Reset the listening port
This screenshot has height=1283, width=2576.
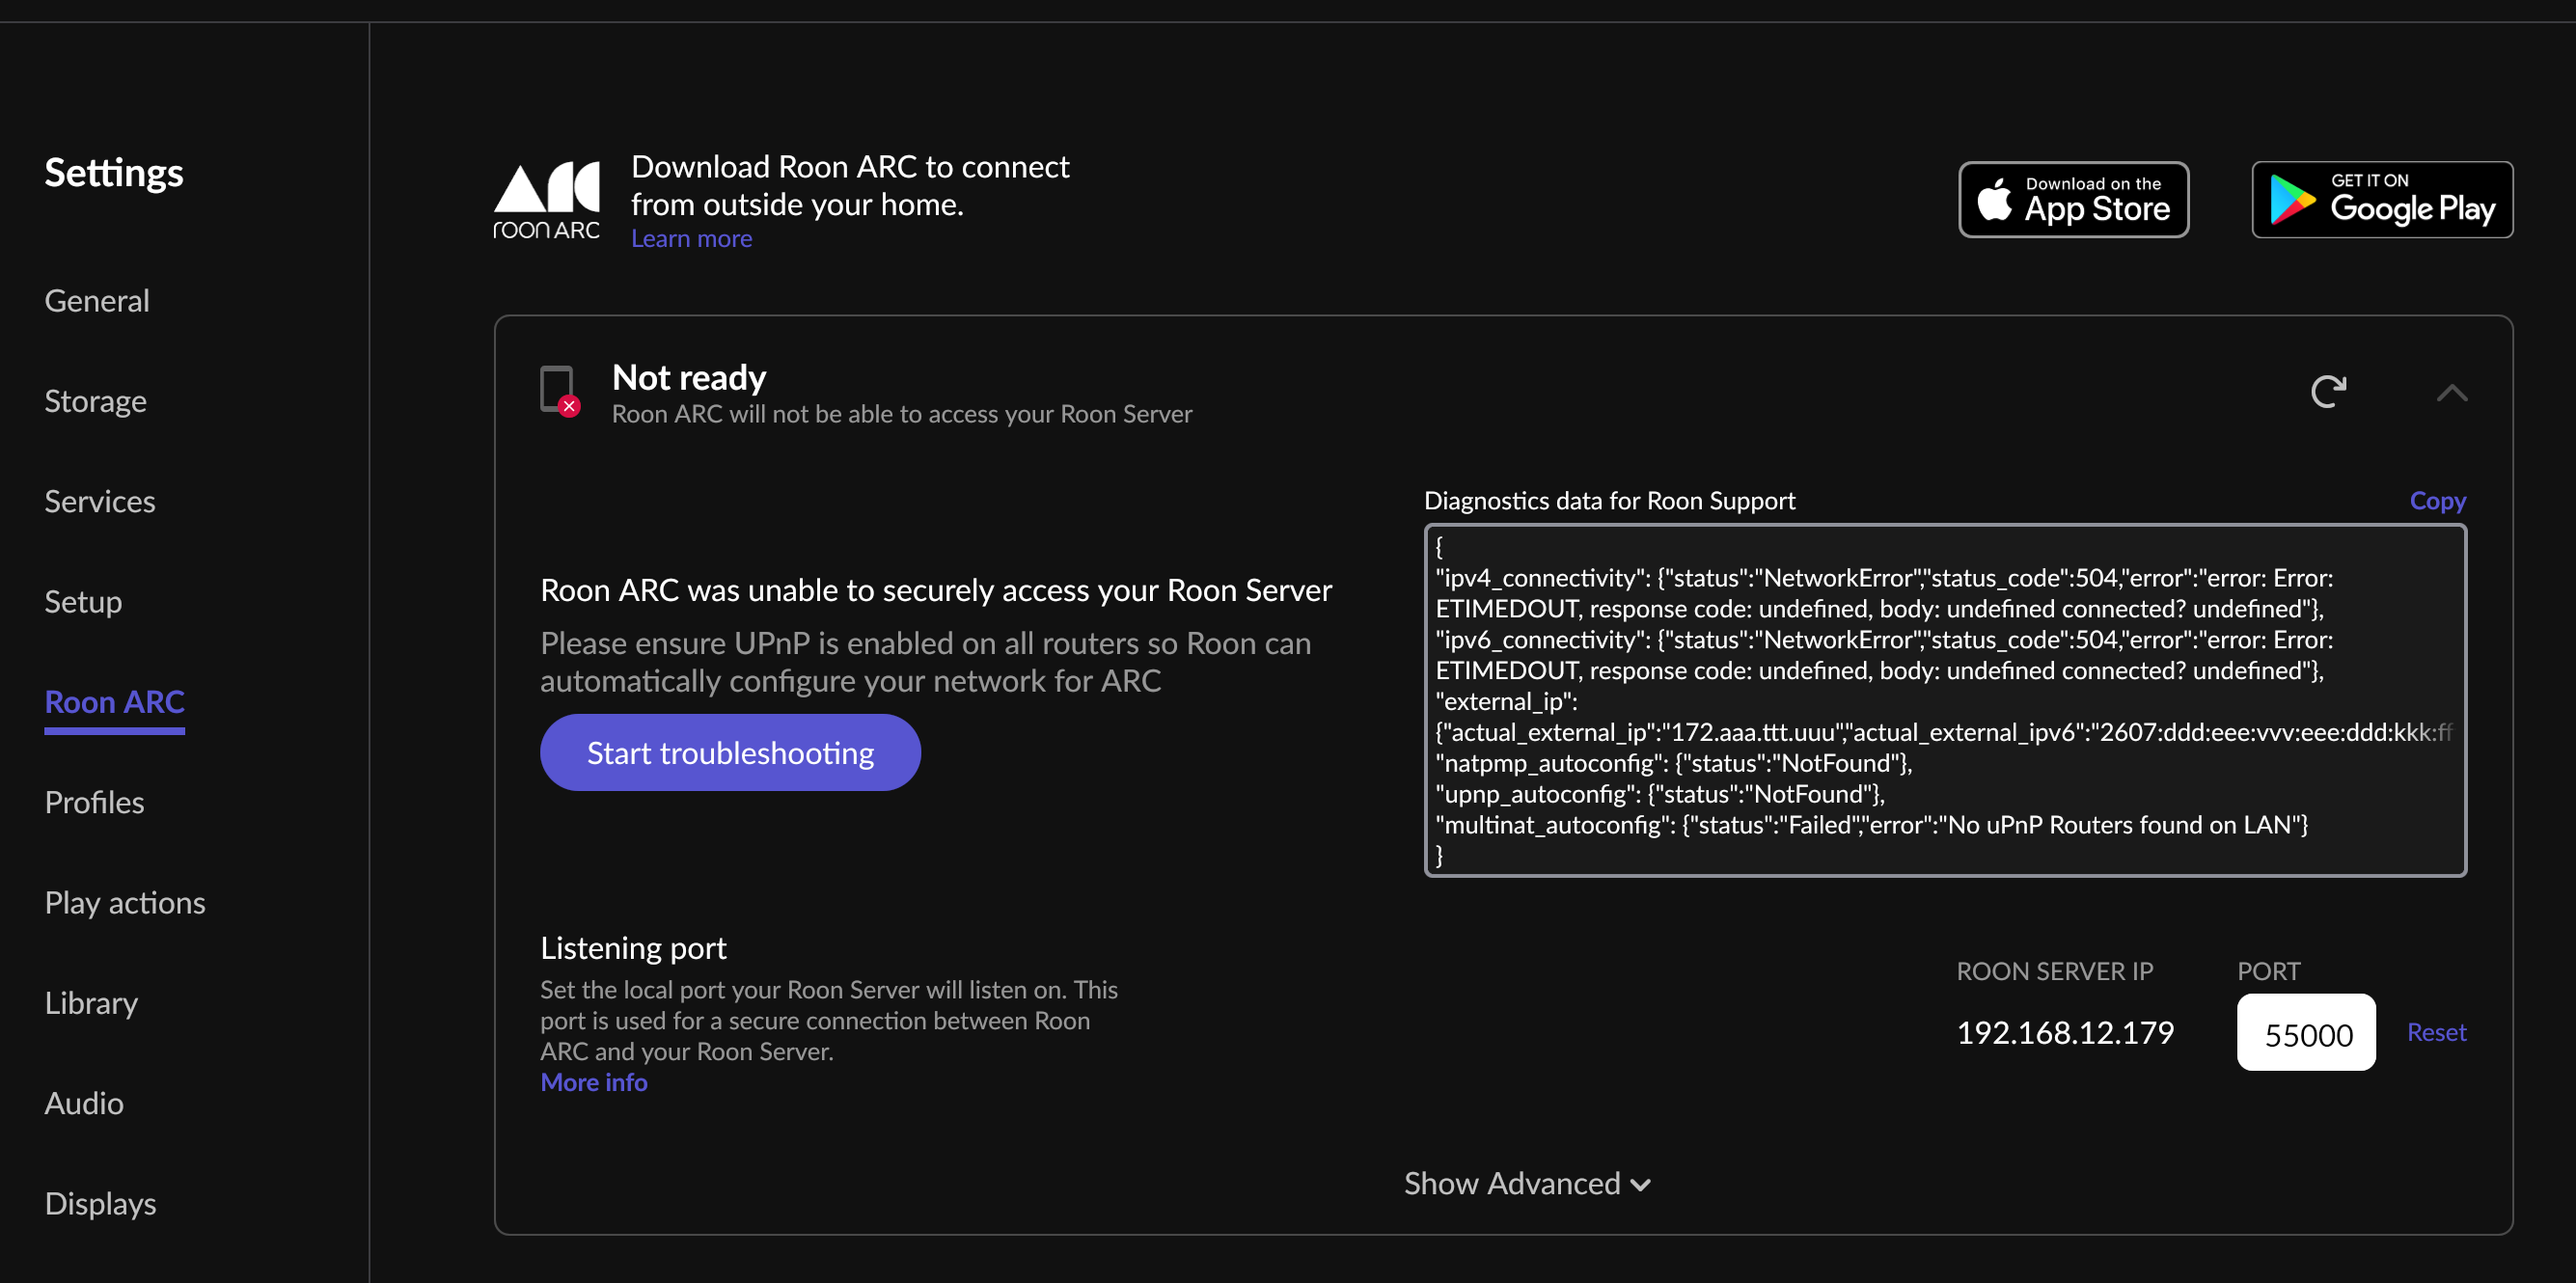pyautogui.click(x=2436, y=1031)
